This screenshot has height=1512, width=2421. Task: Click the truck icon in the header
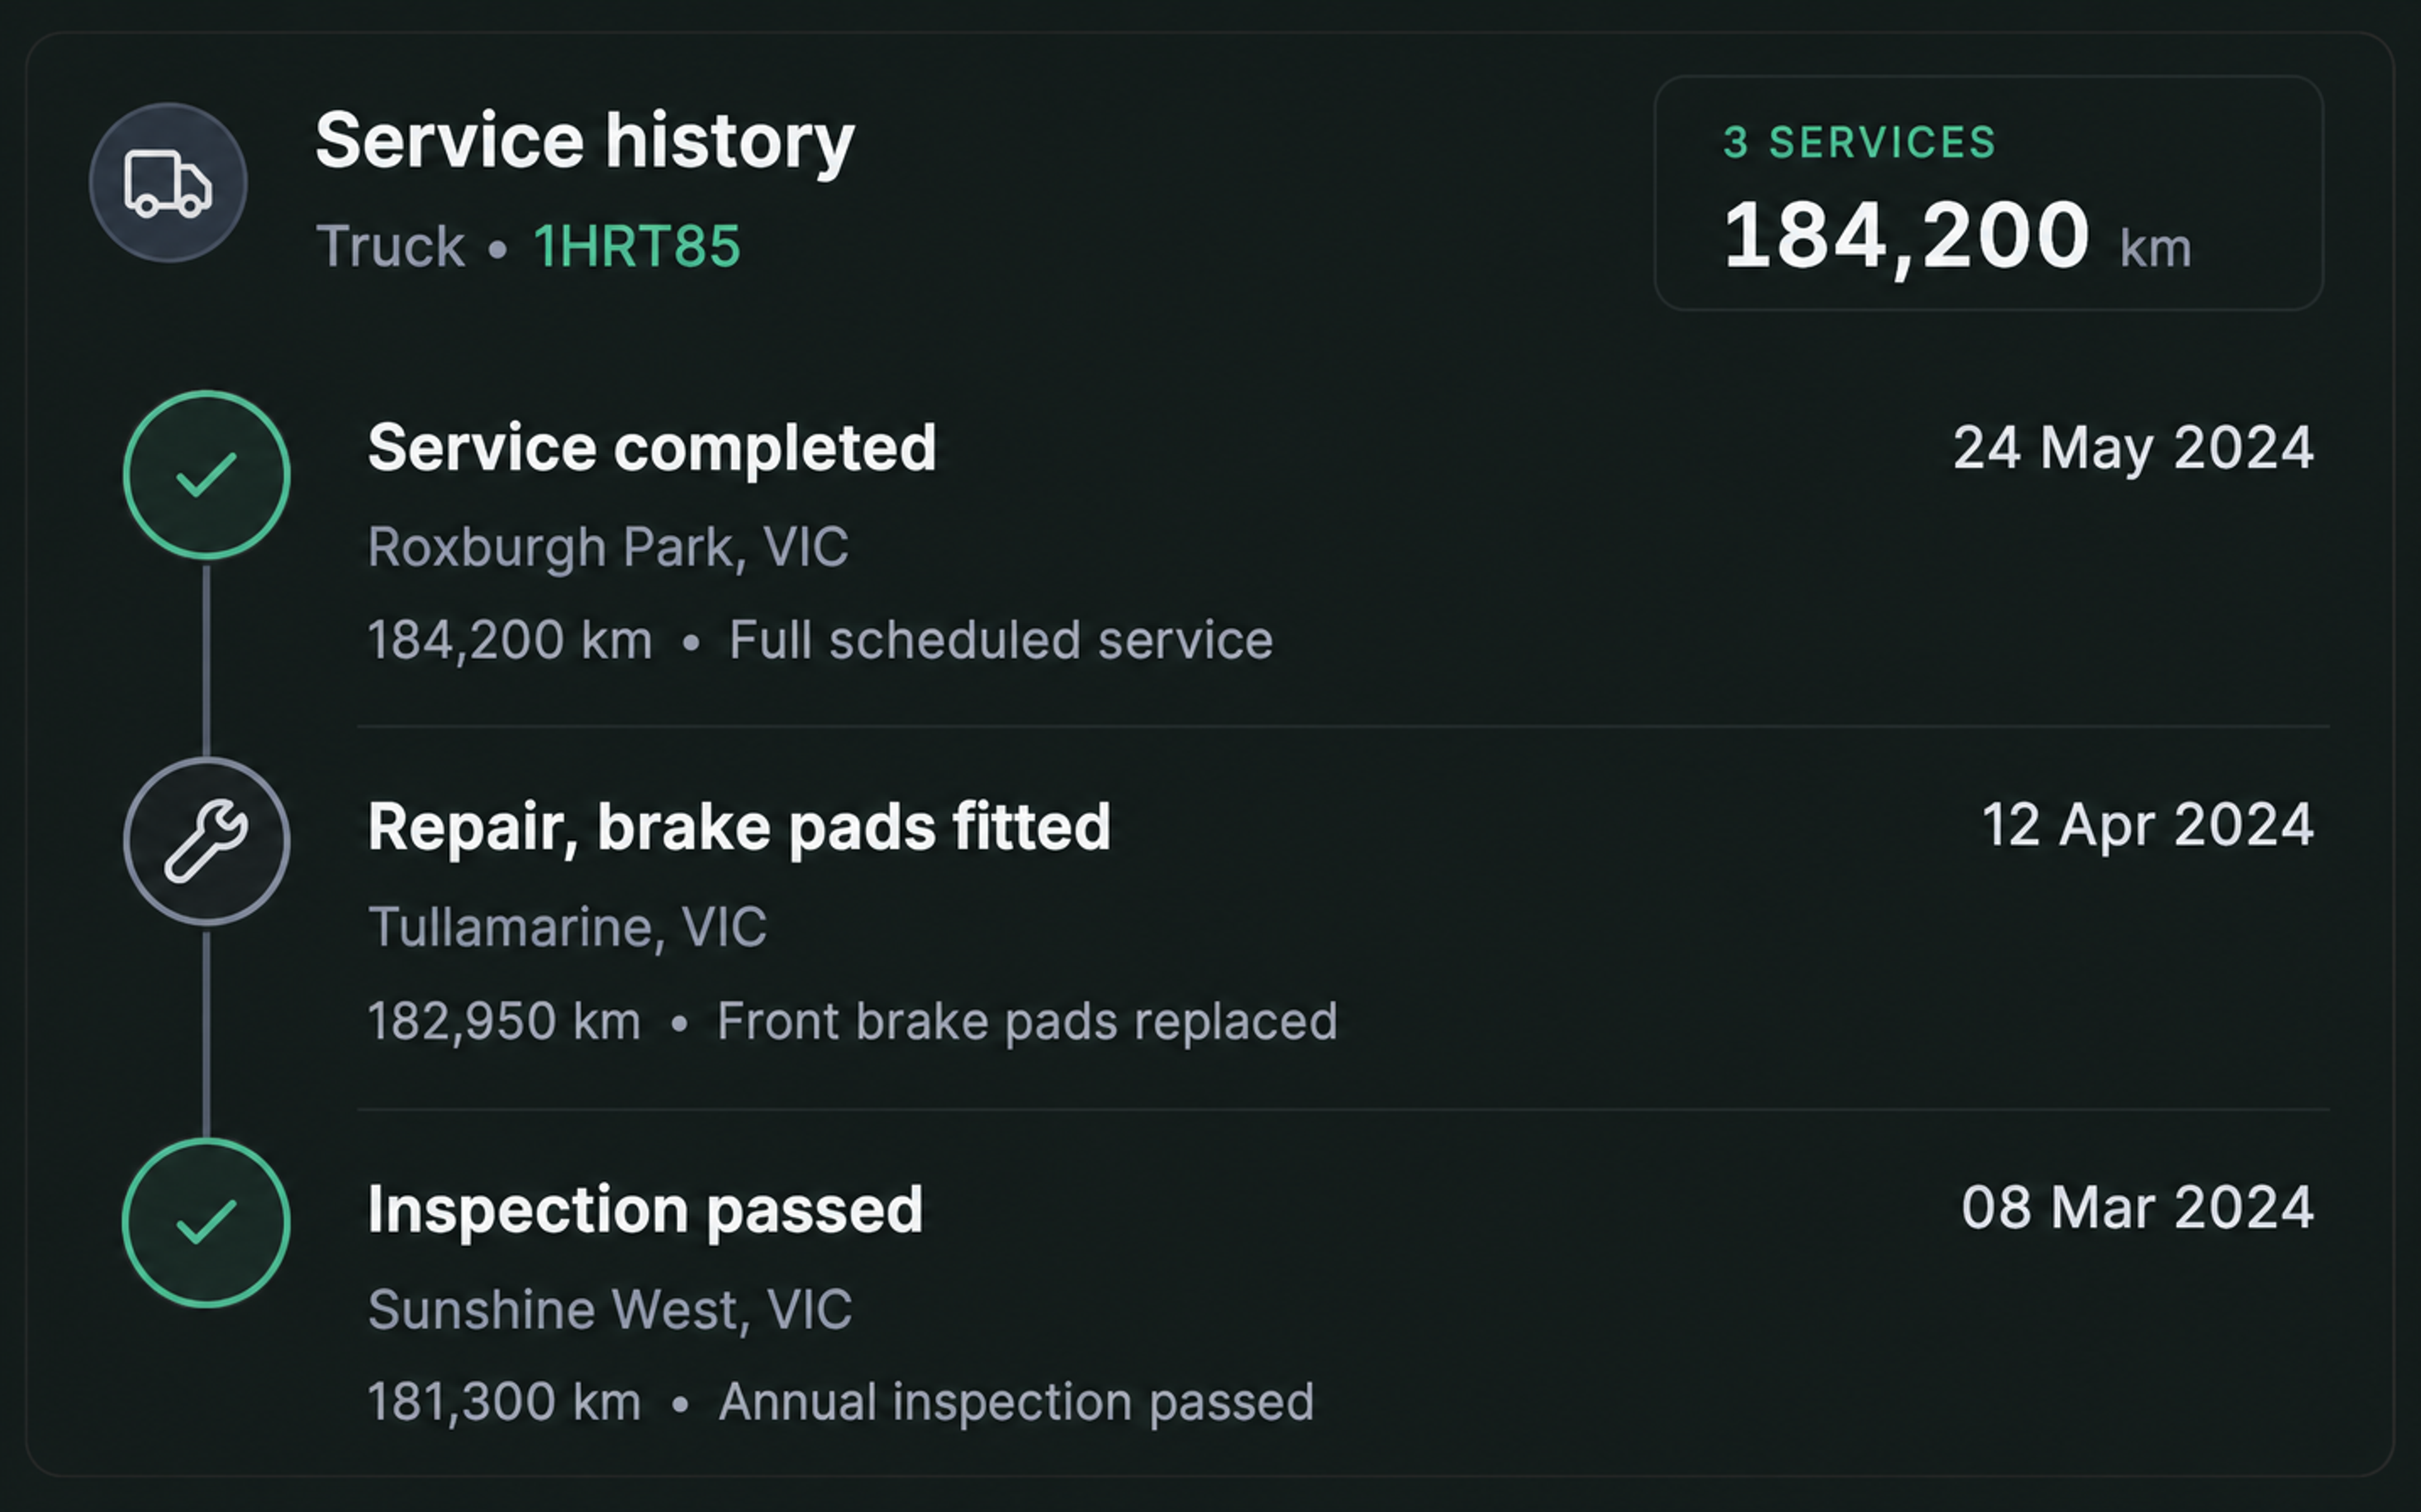(168, 183)
